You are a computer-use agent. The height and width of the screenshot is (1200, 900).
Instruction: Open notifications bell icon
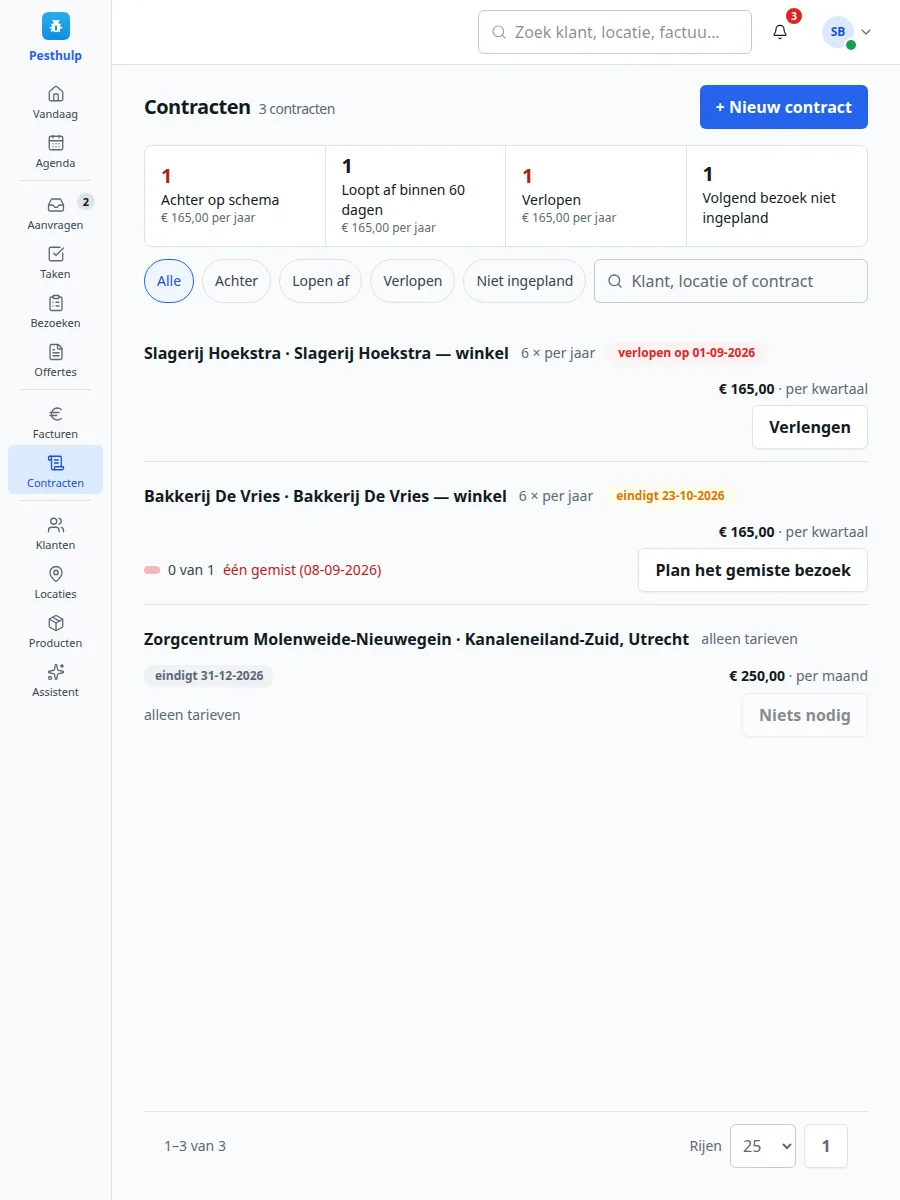(x=780, y=32)
